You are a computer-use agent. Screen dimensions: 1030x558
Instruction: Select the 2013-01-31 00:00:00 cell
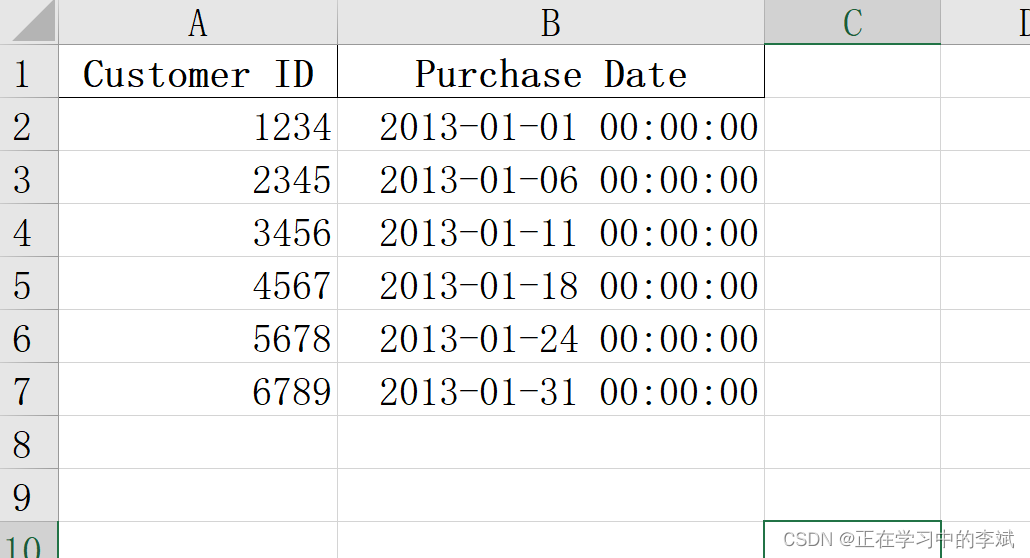click(550, 389)
